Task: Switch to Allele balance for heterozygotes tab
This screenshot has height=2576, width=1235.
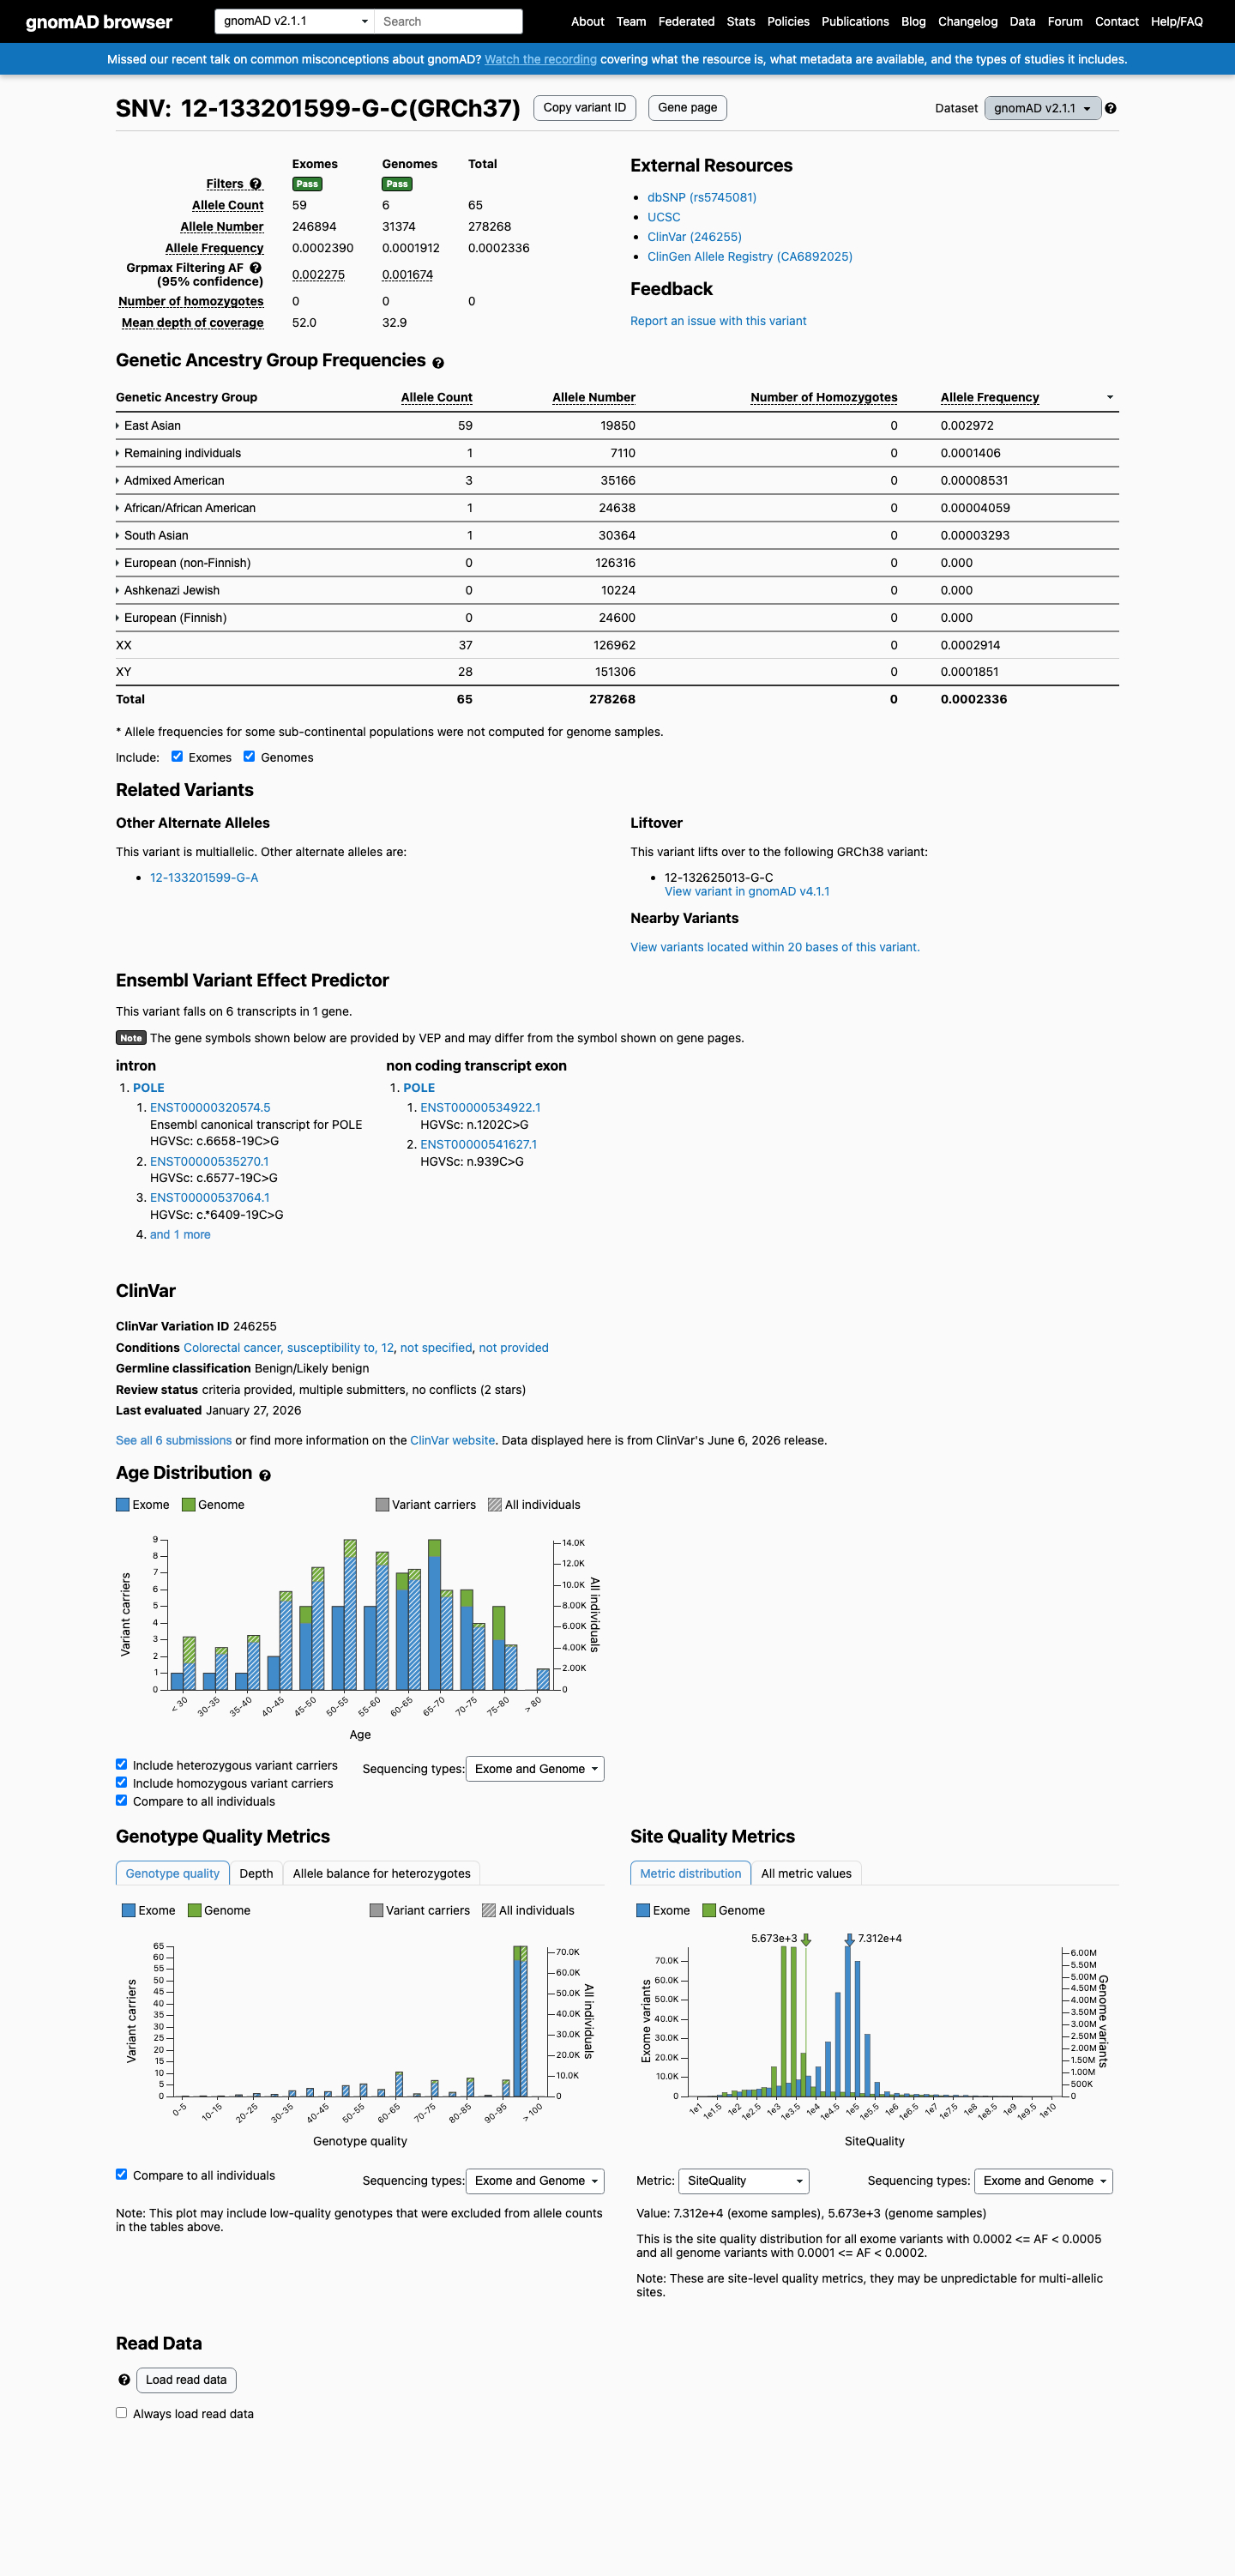Action: click(382, 1873)
